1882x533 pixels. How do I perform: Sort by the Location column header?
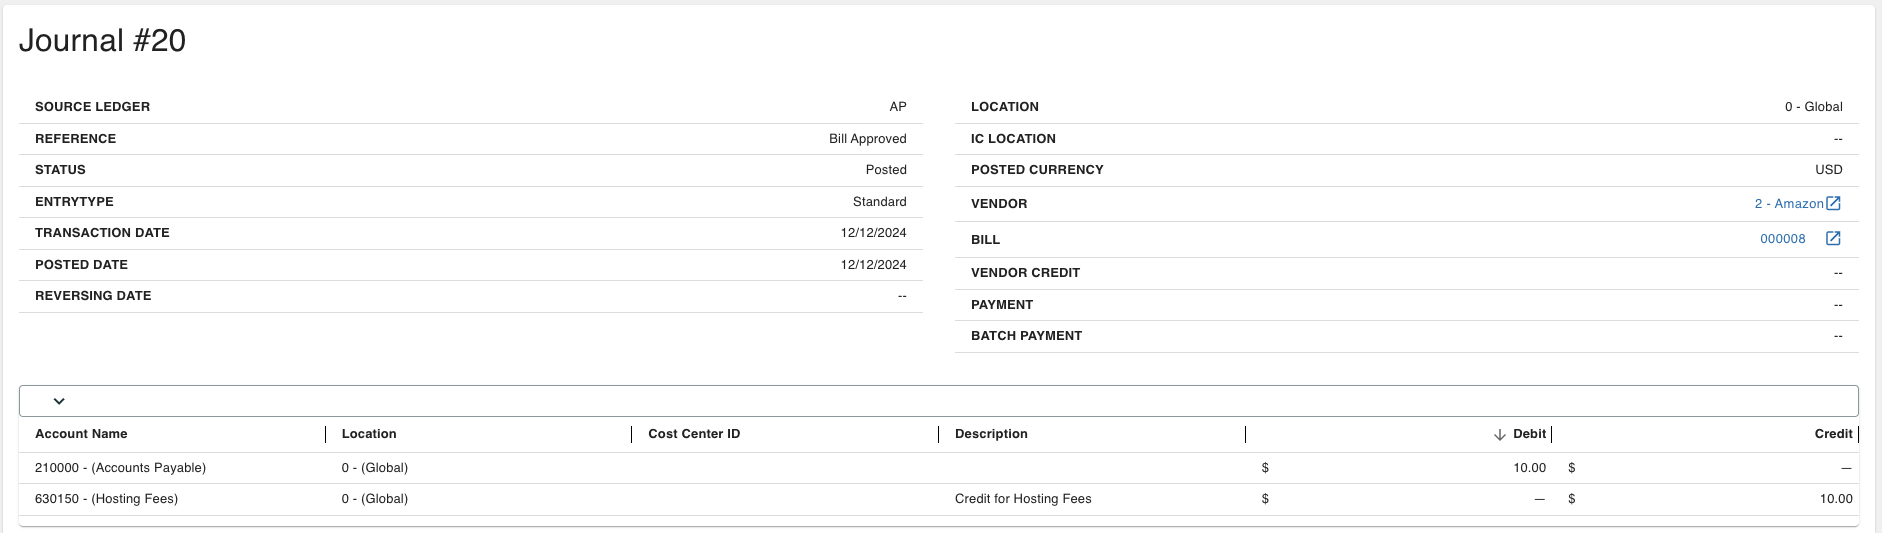point(369,434)
